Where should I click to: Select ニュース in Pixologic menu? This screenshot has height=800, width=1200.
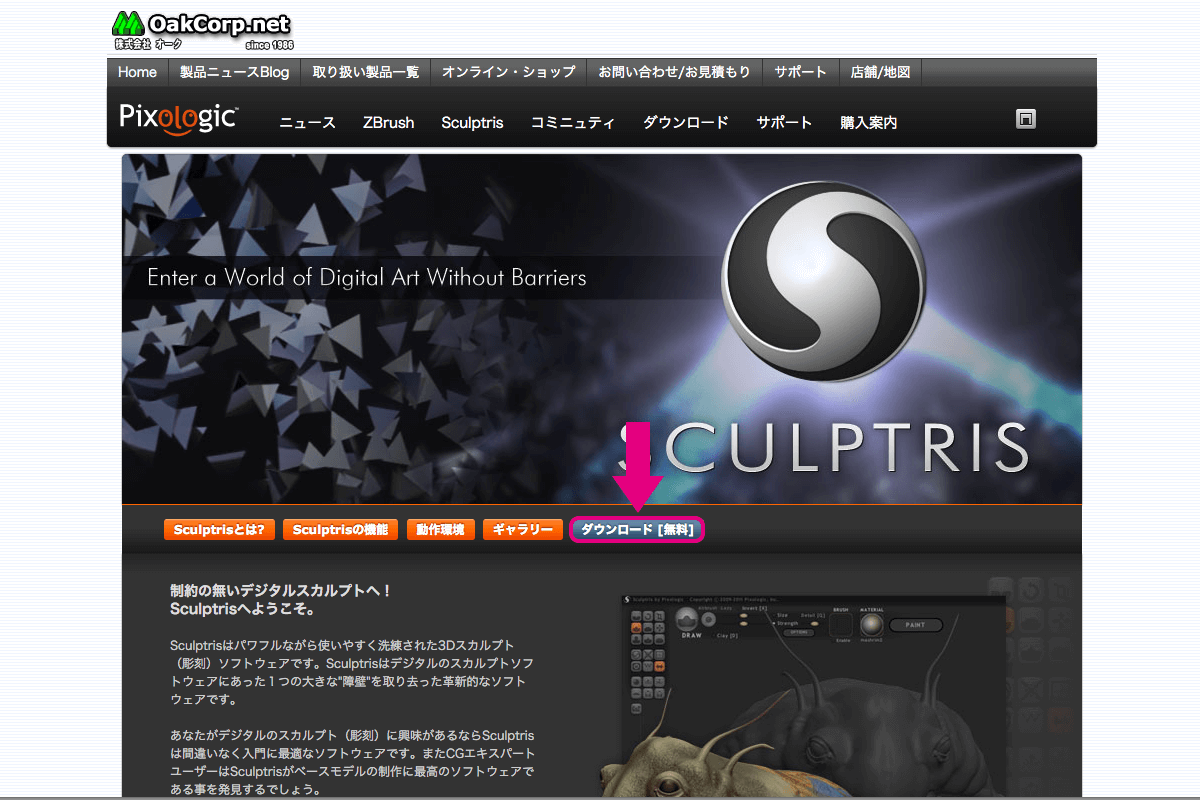307,123
